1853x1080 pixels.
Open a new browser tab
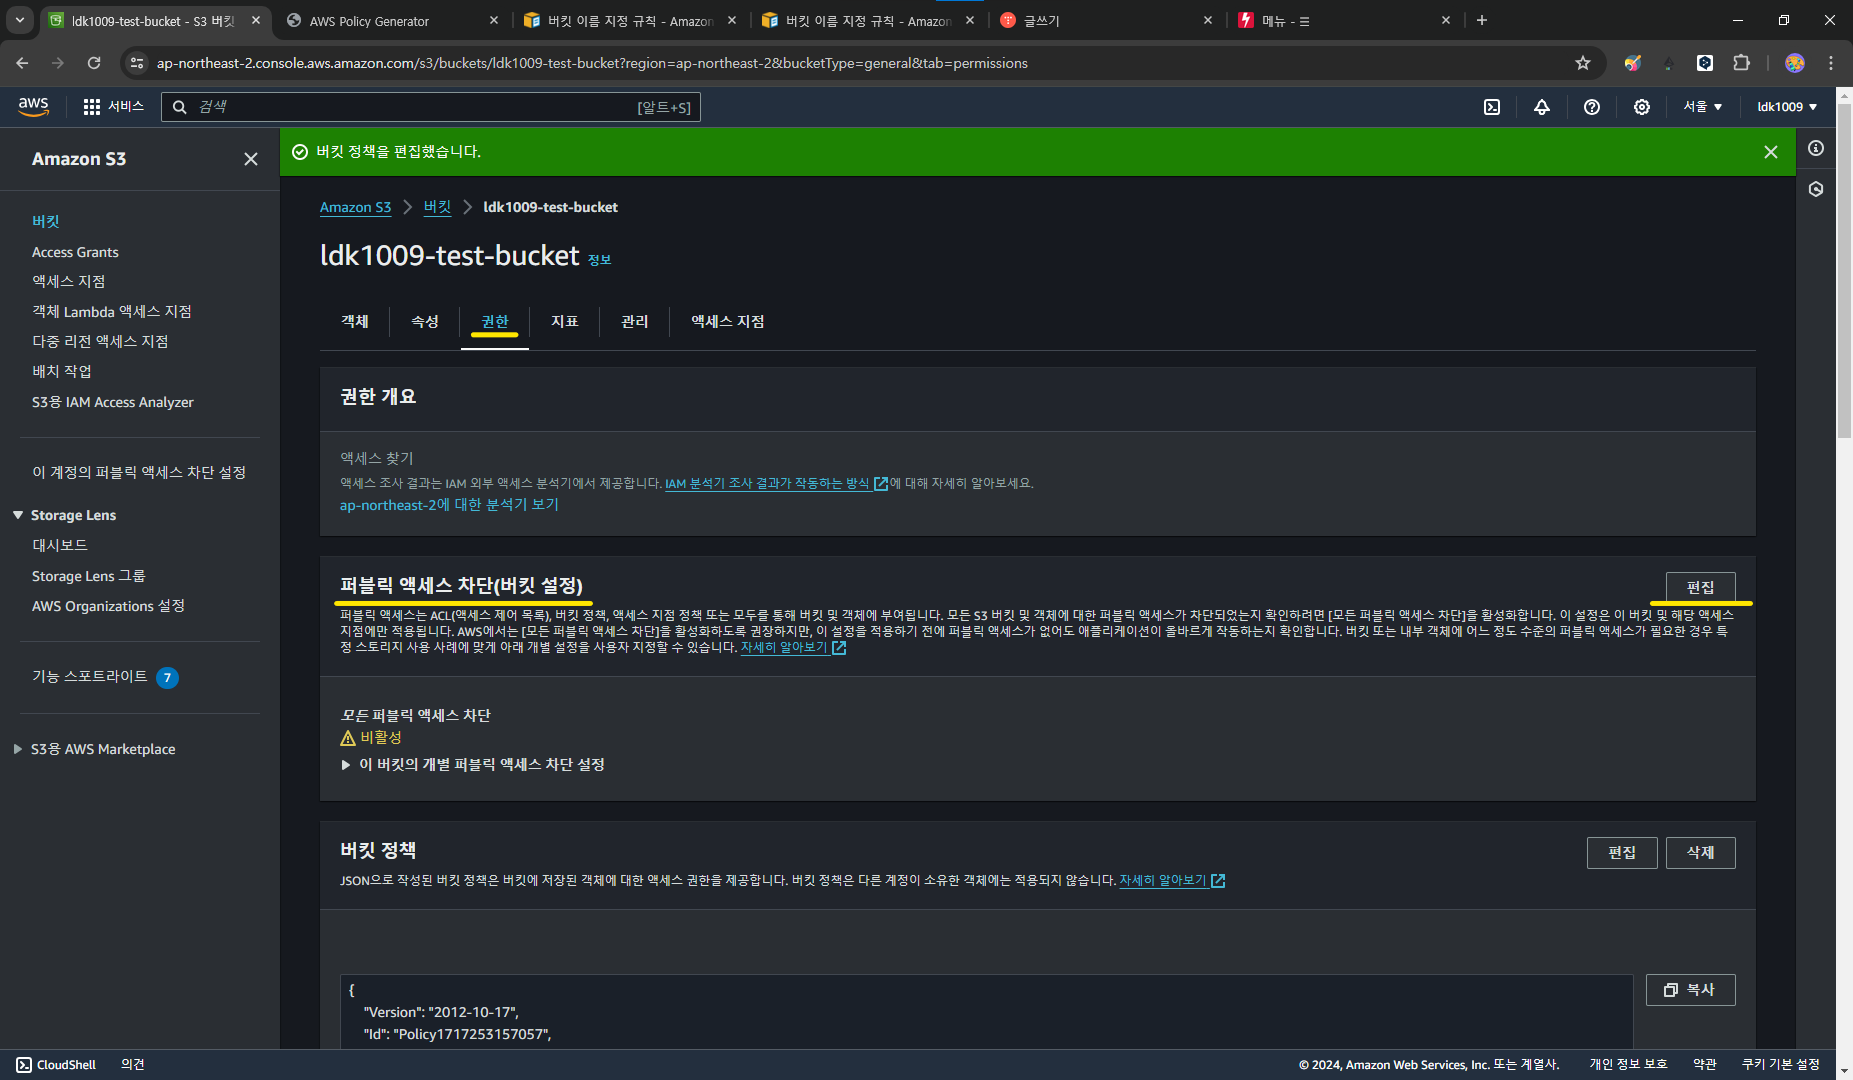click(1482, 20)
